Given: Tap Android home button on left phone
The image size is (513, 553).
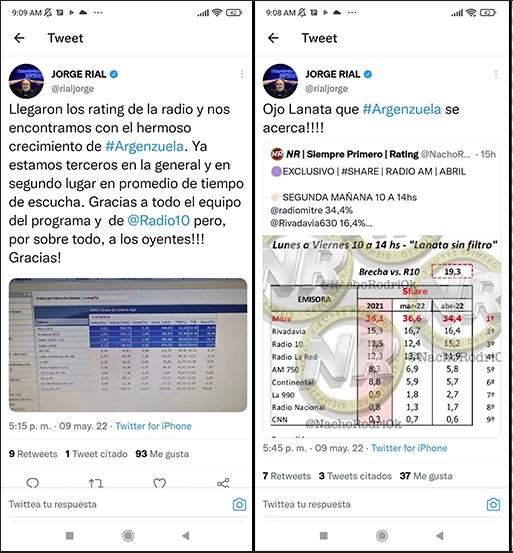Looking at the screenshot, I should tap(128, 536).
